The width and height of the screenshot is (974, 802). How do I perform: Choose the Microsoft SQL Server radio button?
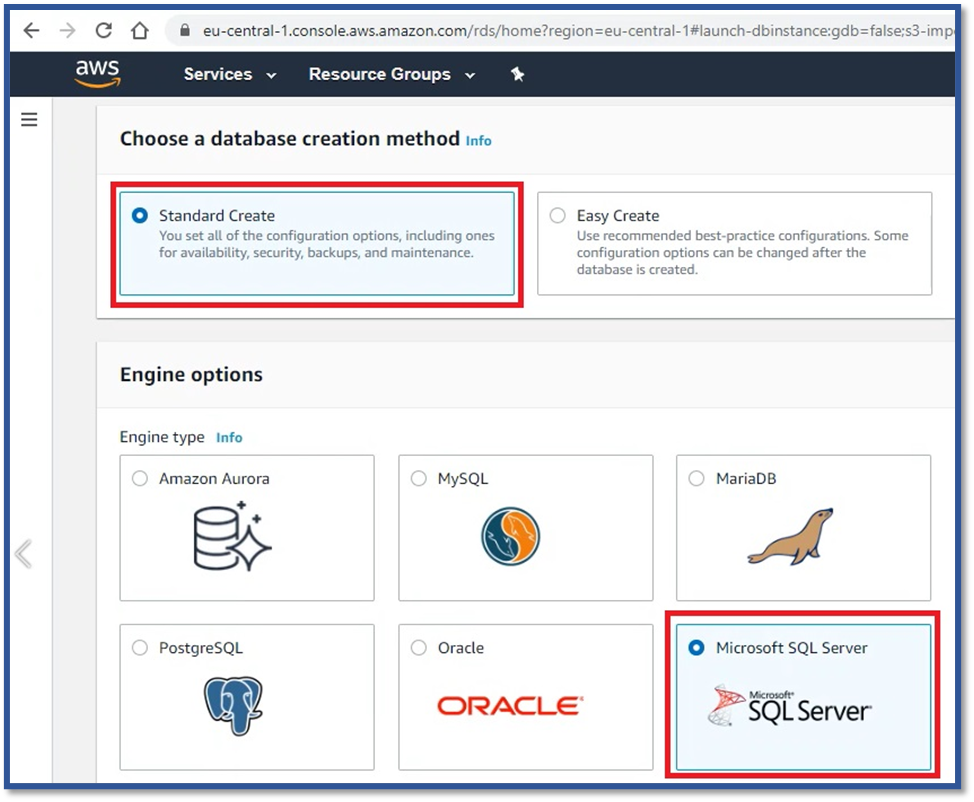696,648
